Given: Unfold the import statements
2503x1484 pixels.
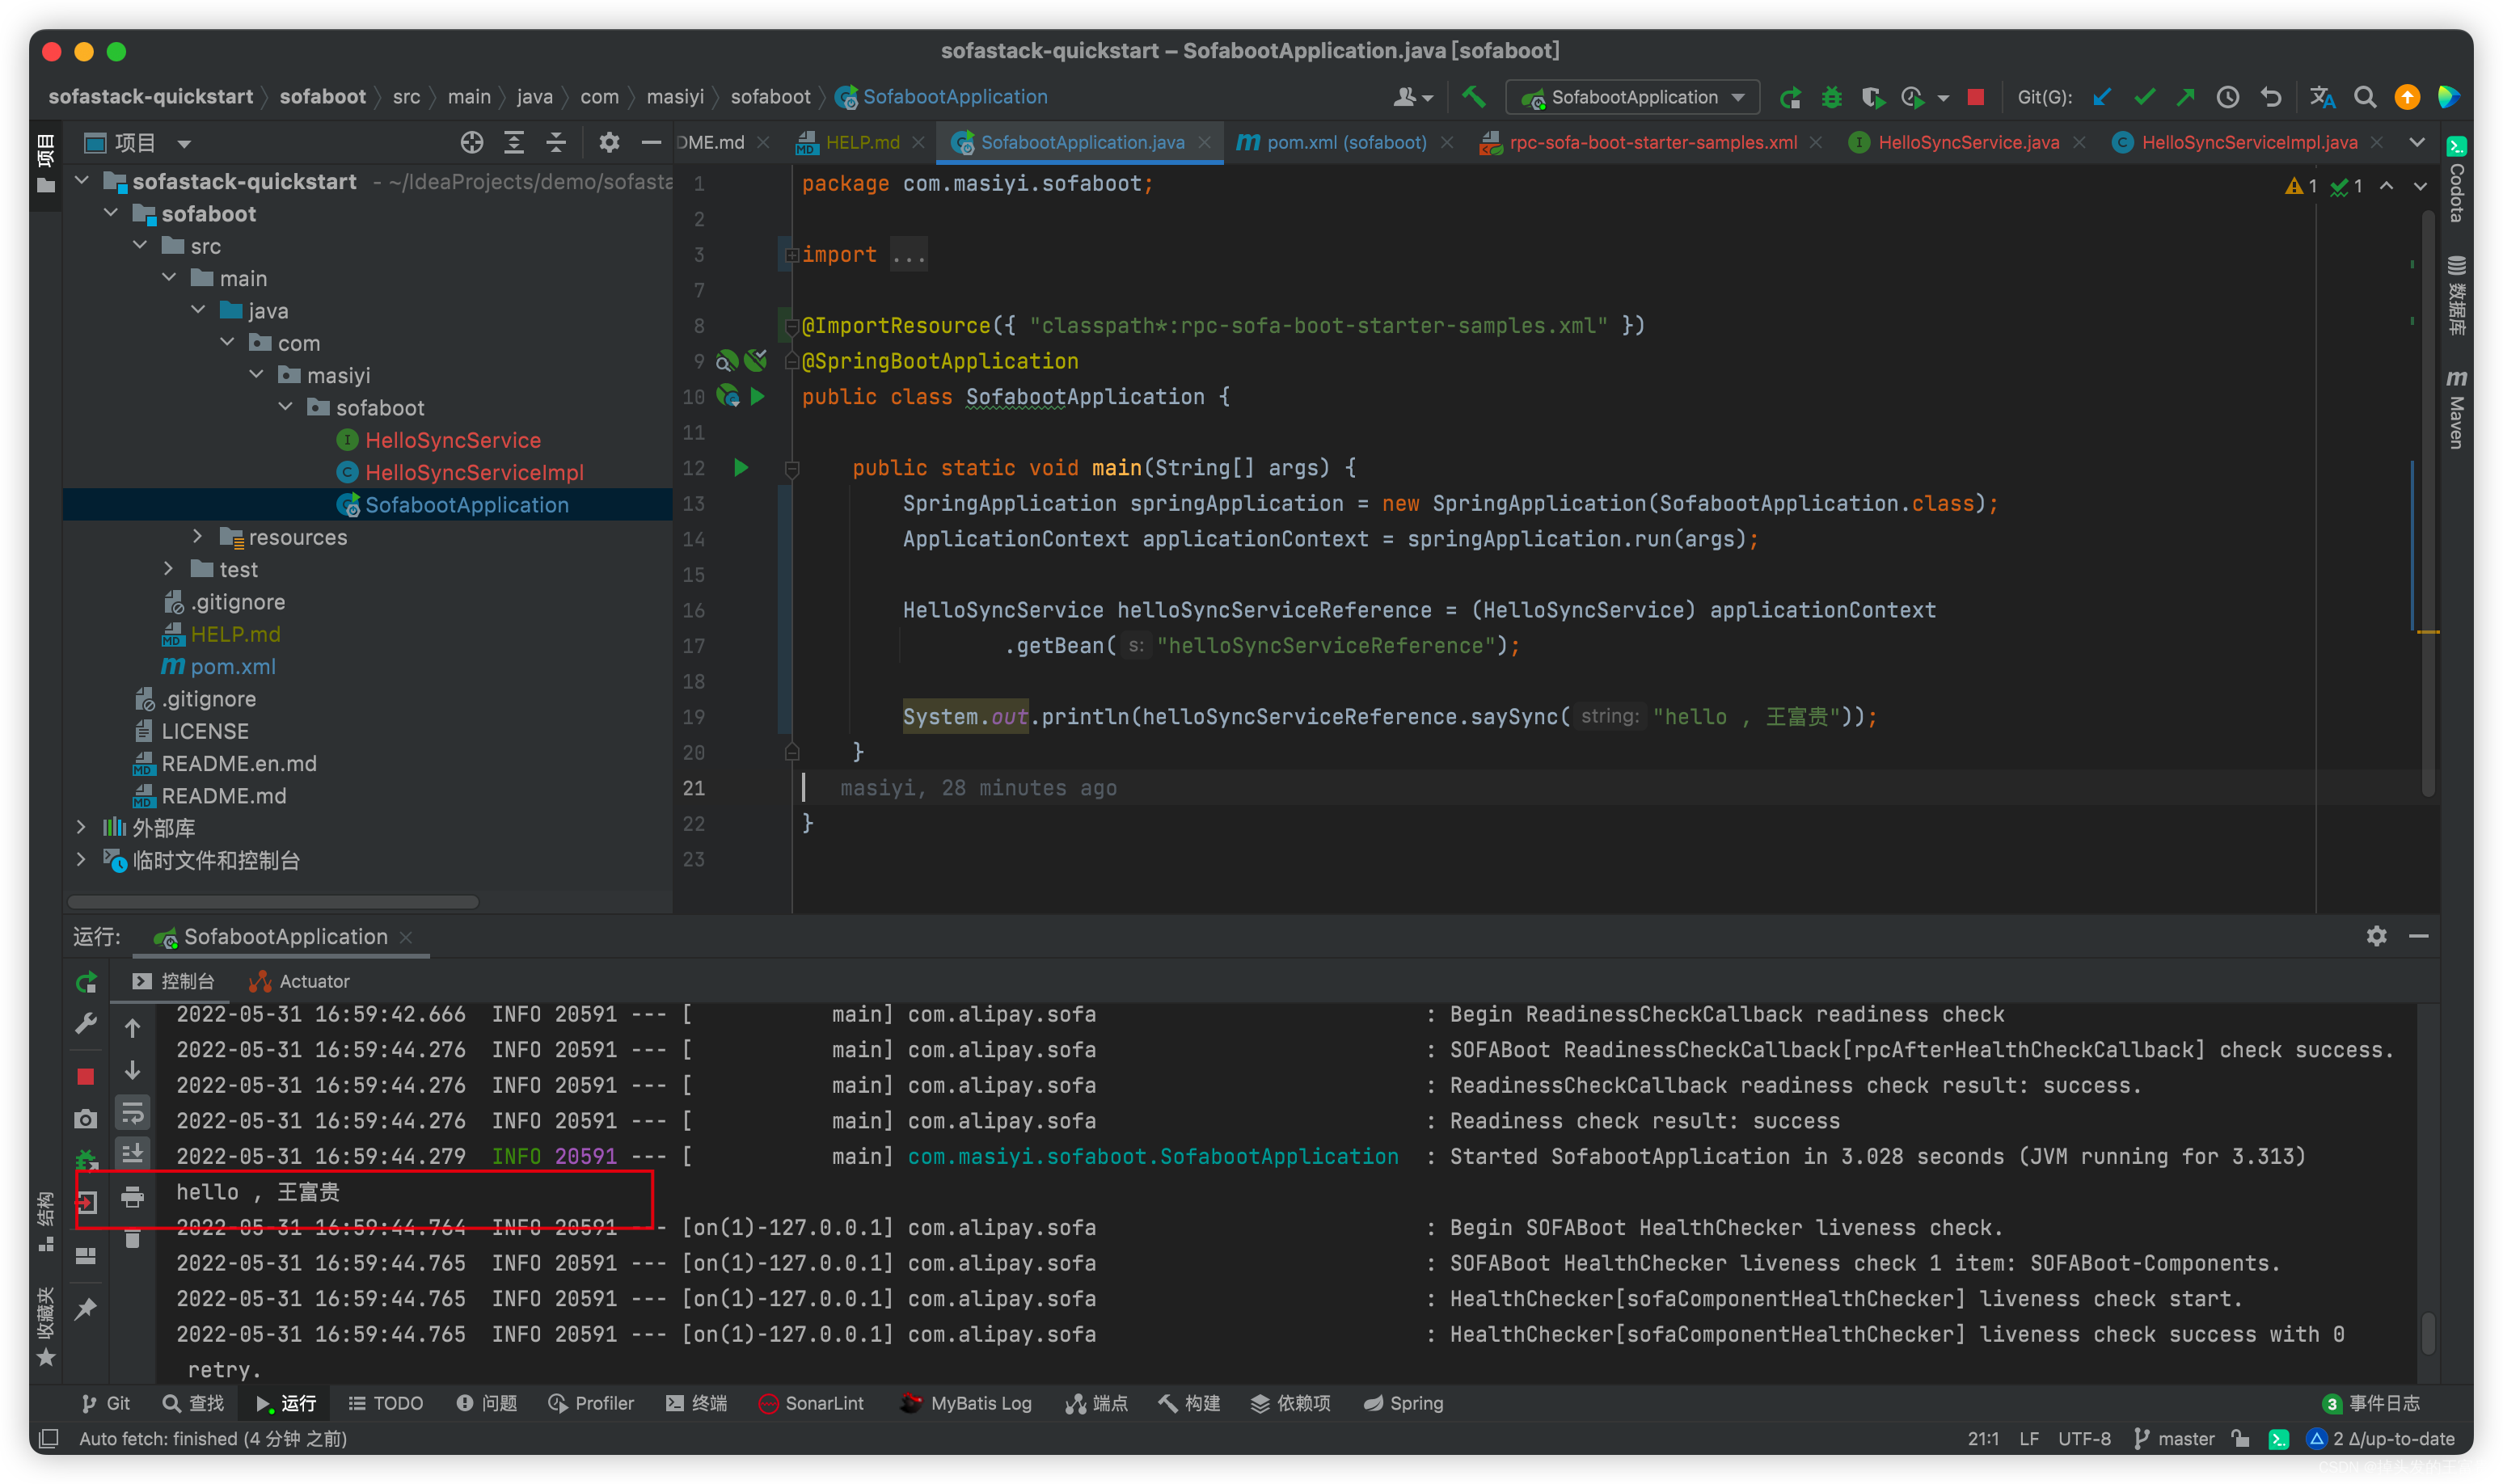Looking at the screenshot, I should coord(792,255).
